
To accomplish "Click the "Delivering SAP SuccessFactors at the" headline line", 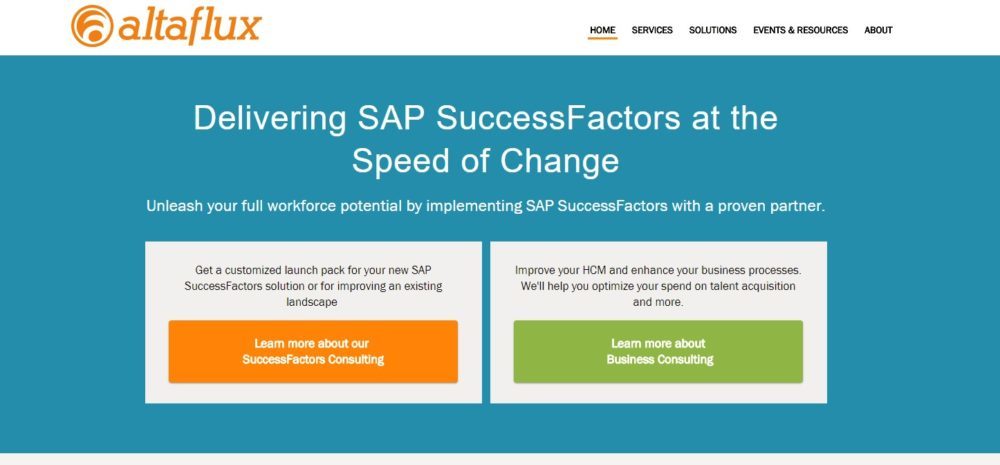I will coord(485,118).
